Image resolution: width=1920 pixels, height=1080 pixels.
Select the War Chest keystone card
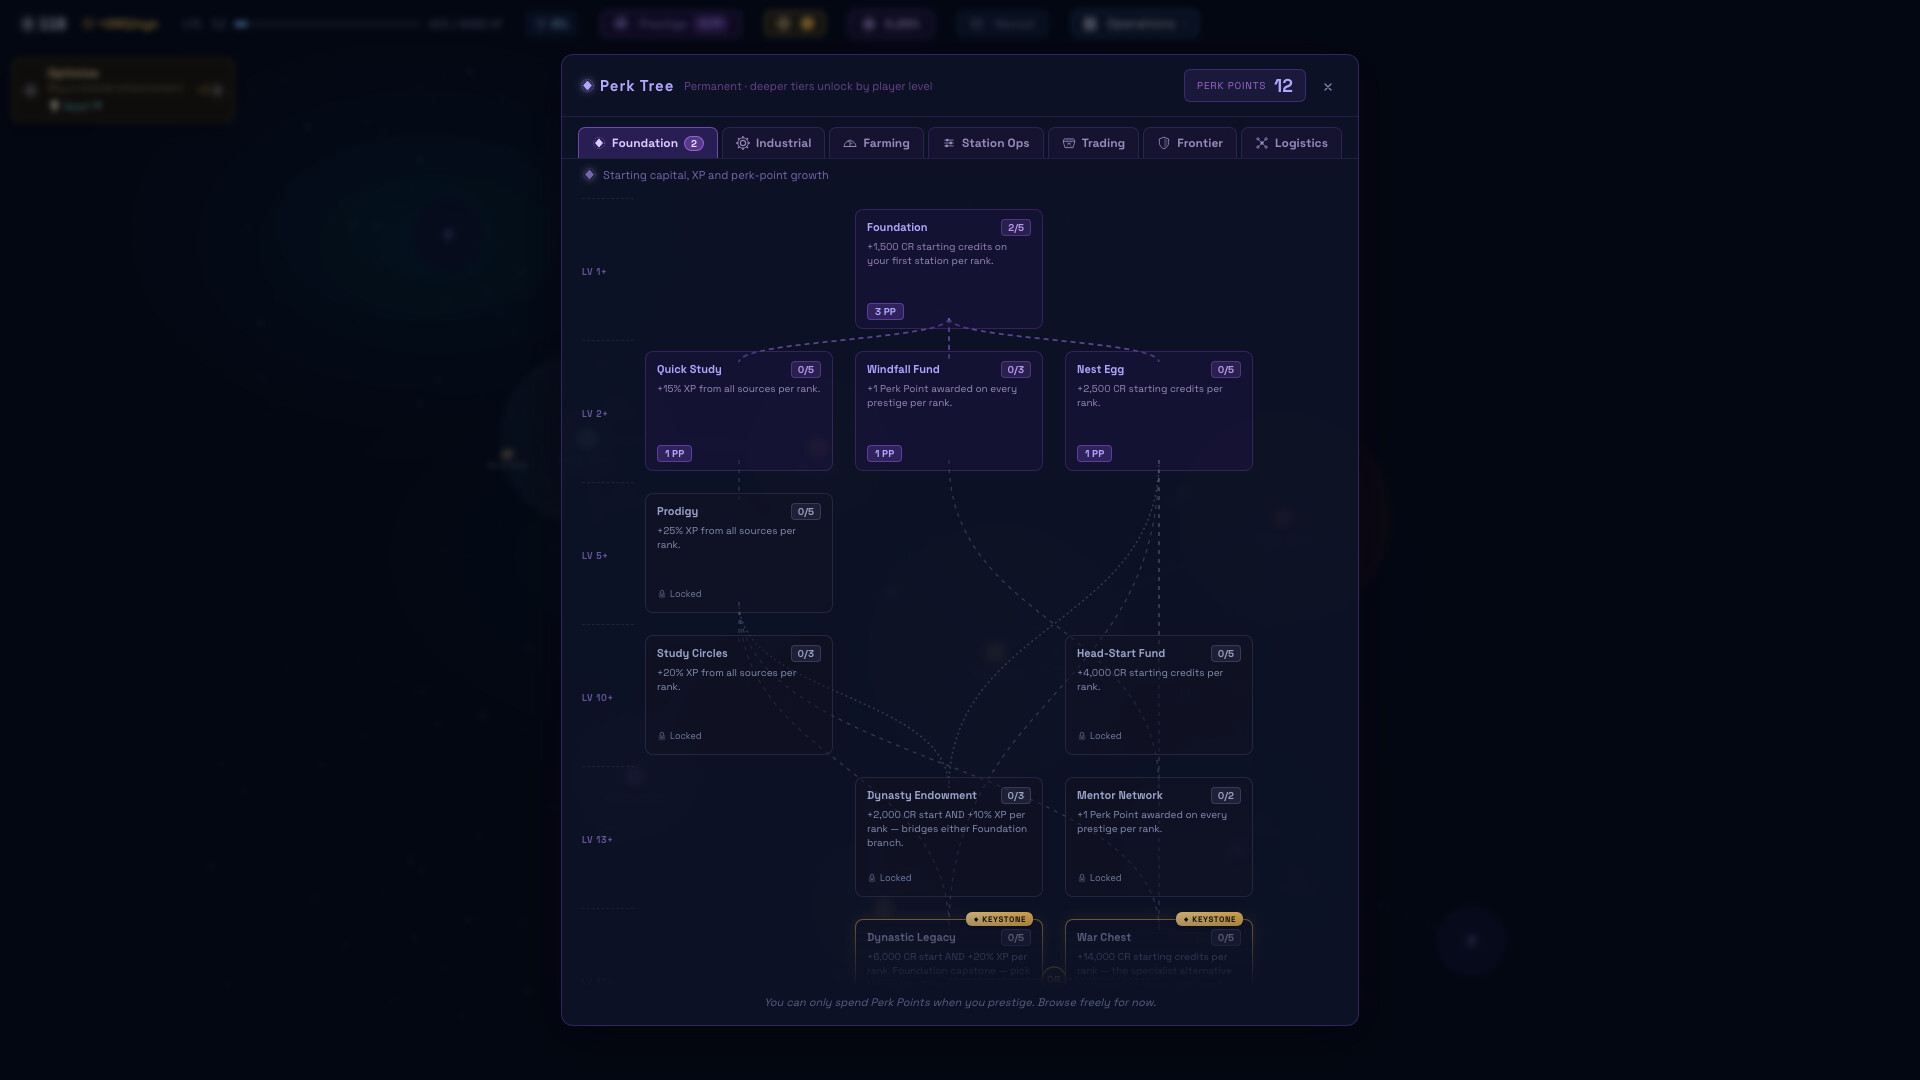[1159, 950]
